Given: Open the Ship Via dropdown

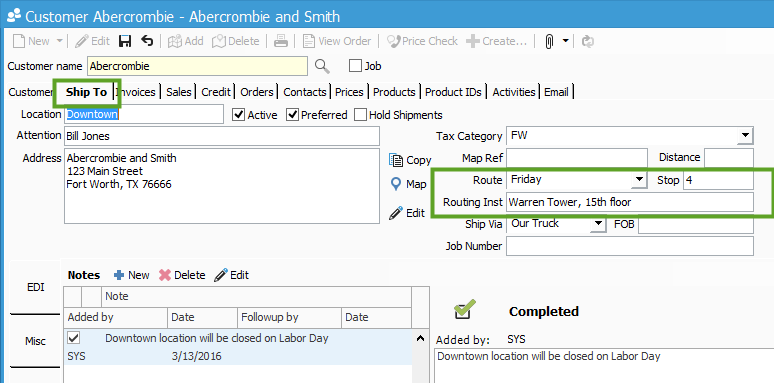Looking at the screenshot, I should click(598, 224).
